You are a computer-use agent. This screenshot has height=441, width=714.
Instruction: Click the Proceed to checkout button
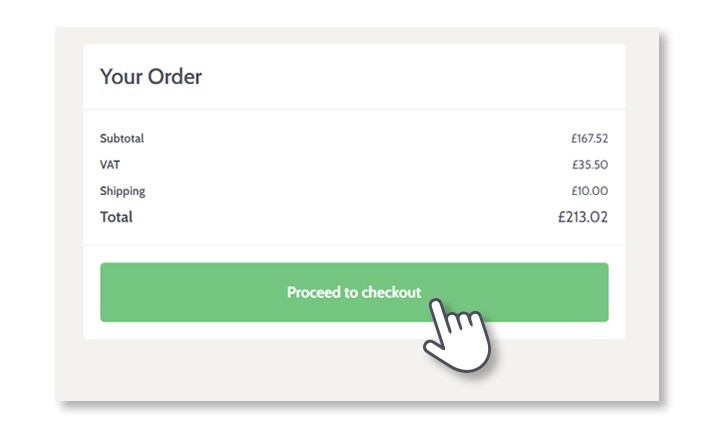tap(354, 292)
